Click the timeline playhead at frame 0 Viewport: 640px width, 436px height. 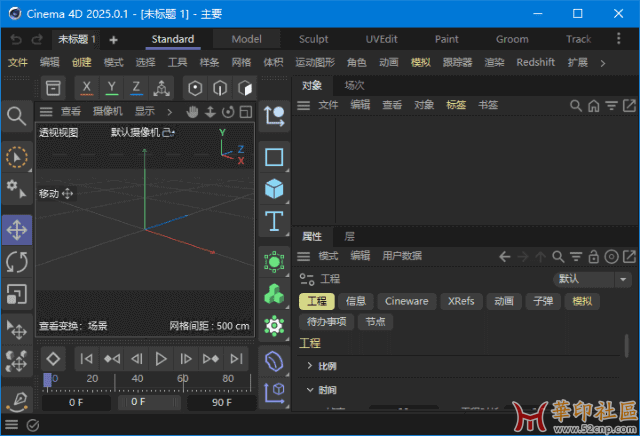[47, 380]
